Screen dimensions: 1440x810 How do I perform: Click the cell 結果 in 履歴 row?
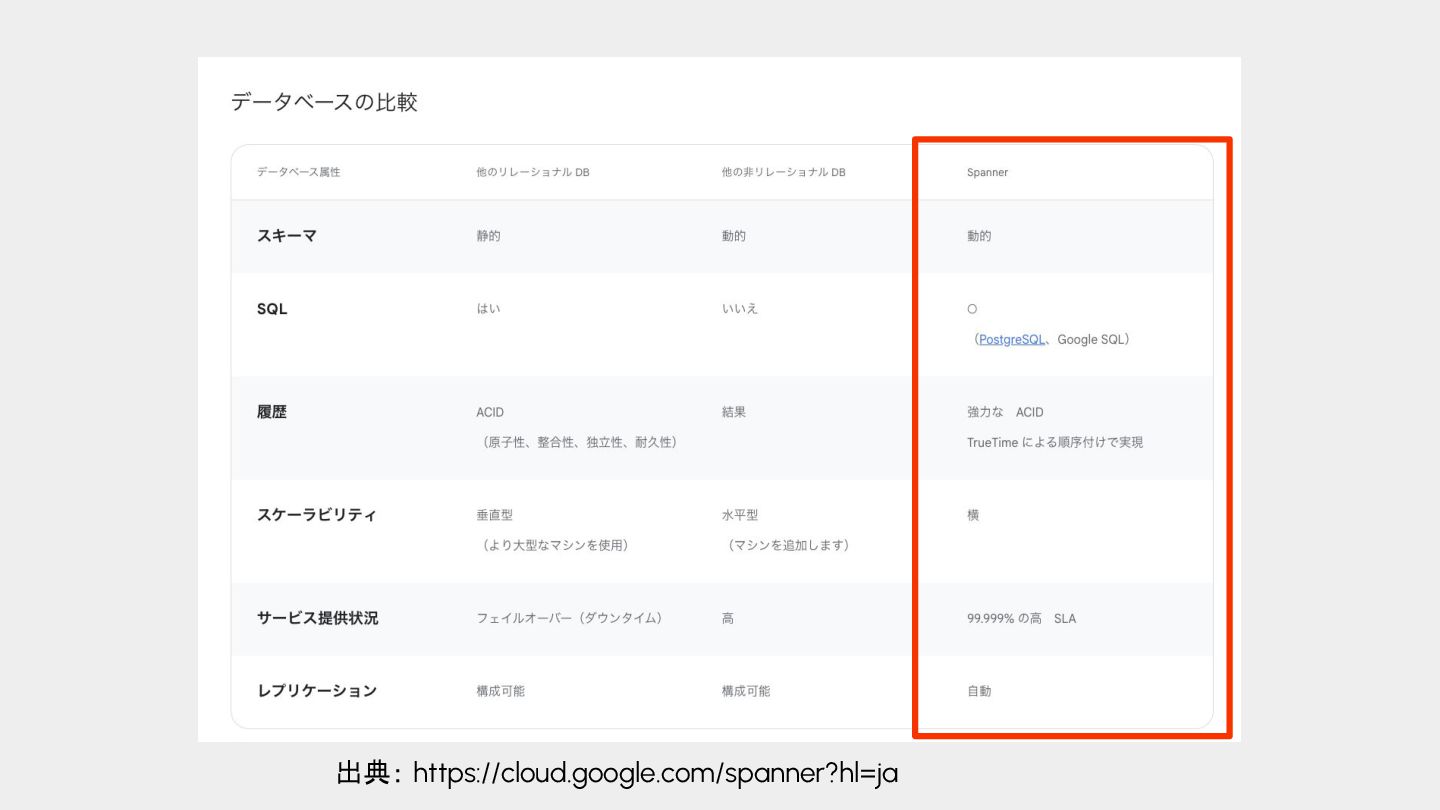coord(734,412)
